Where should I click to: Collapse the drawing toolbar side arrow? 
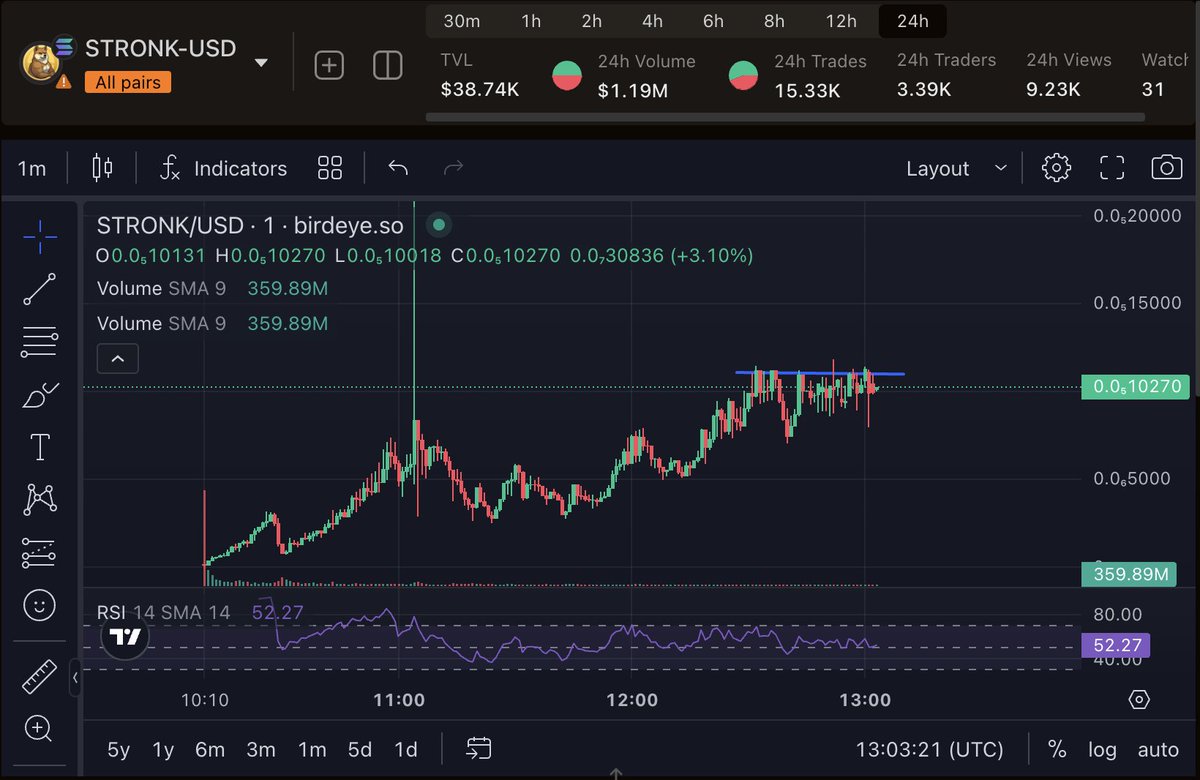[75, 678]
